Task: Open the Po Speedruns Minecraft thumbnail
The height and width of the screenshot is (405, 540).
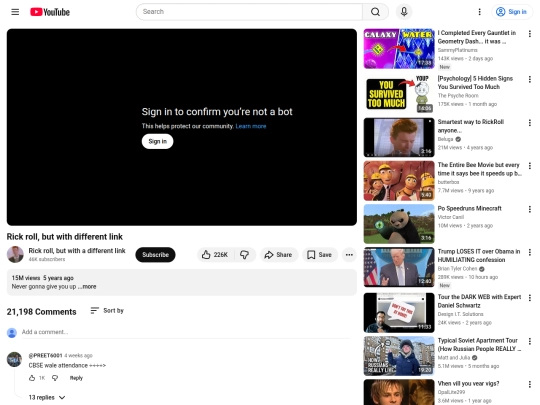Action: (x=399, y=224)
